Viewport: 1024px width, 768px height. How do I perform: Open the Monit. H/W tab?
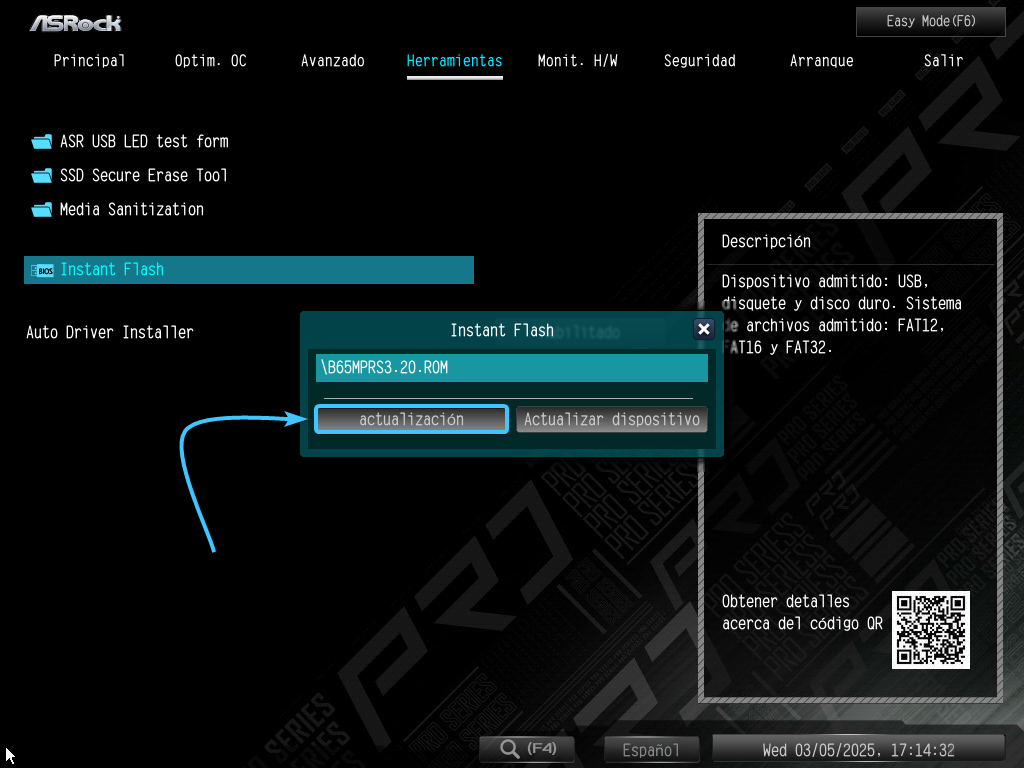click(x=577, y=61)
